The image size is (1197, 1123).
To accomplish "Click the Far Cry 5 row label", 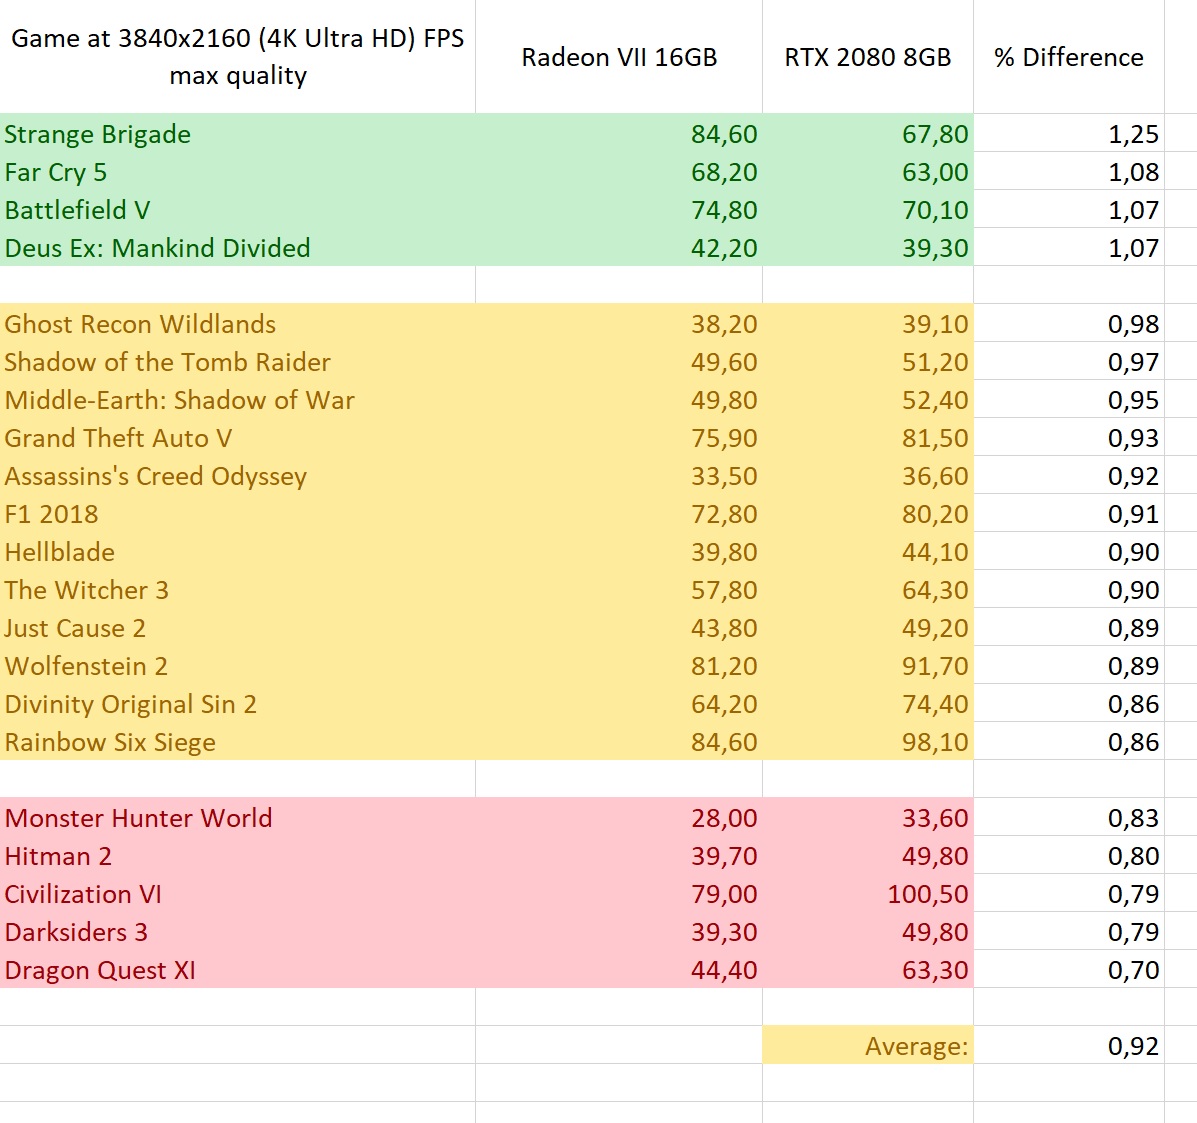I will click(237, 171).
